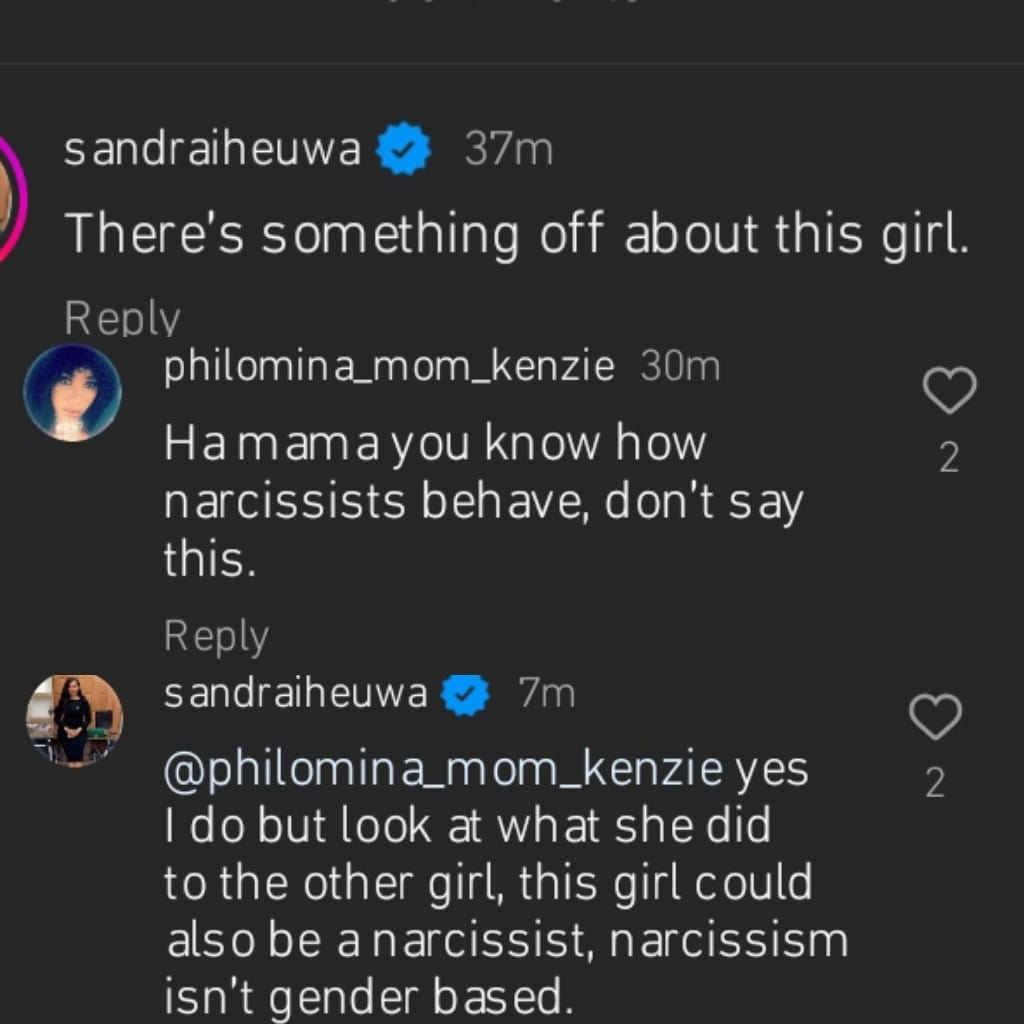Click the 30m timestamp
Viewport: 1024px width, 1024px height.
[679, 367]
